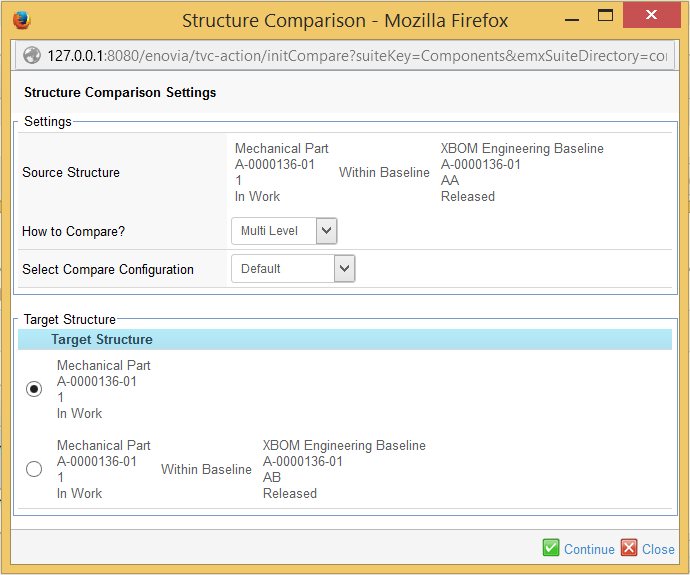
Task: Click the XBOM Engineering Baseline AB text
Action: (343, 469)
